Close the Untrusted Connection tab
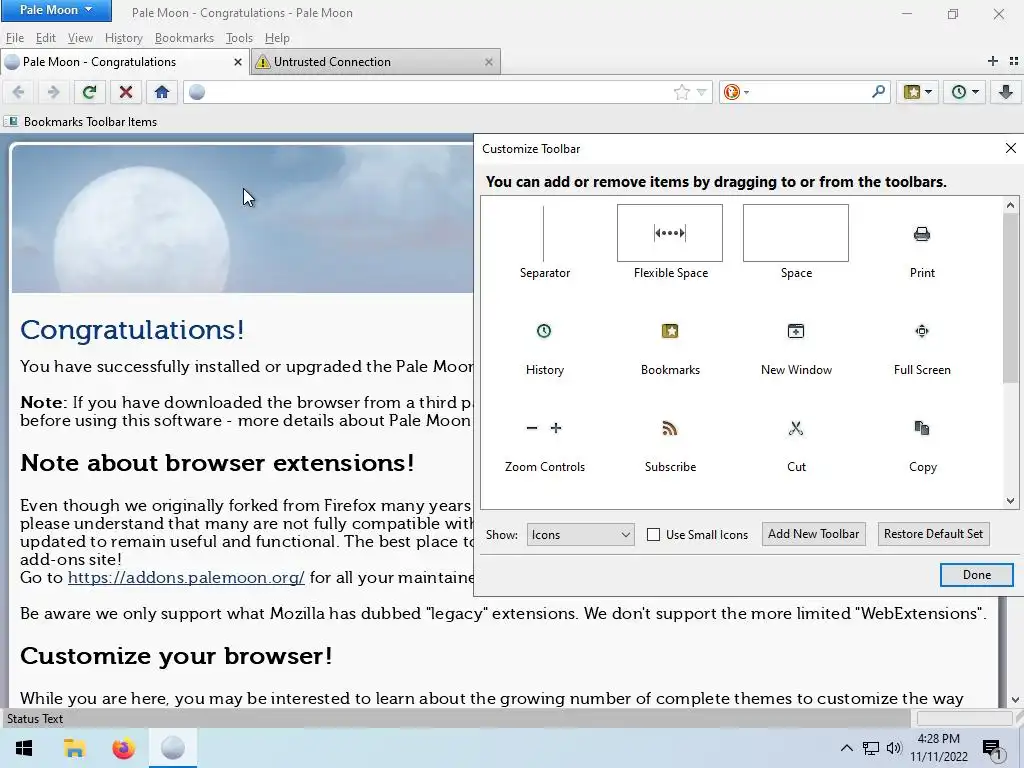This screenshot has width=1024, height=768. click(488, 61)
